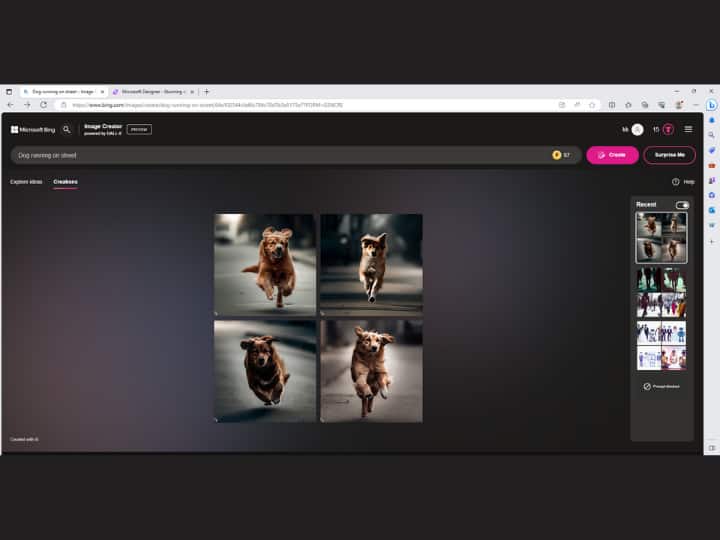This screenshot has height=540, width=720.
Task: Open the Microsoft Rewards trophy icon
Action: pyautogui.click(x=668, y=129)
